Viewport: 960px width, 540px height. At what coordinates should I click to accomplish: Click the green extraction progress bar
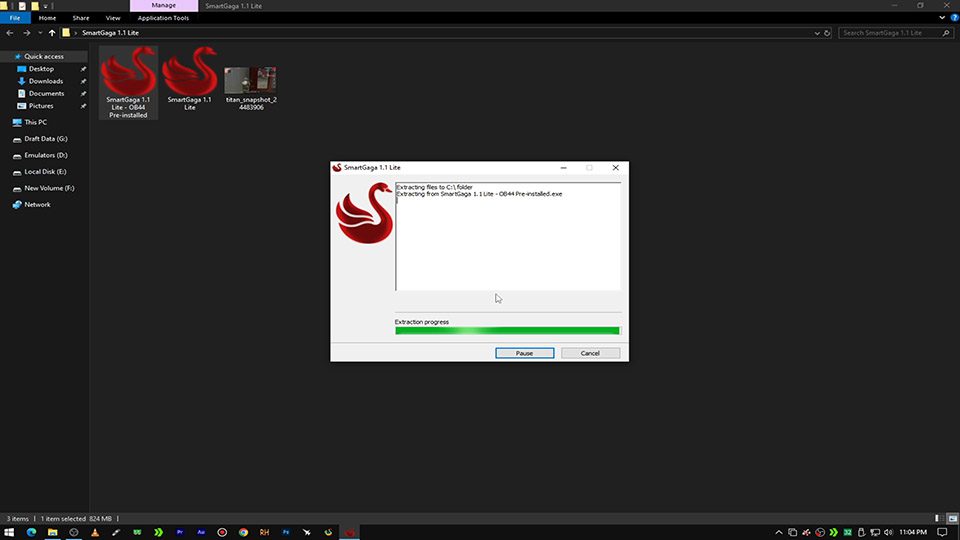507,331
